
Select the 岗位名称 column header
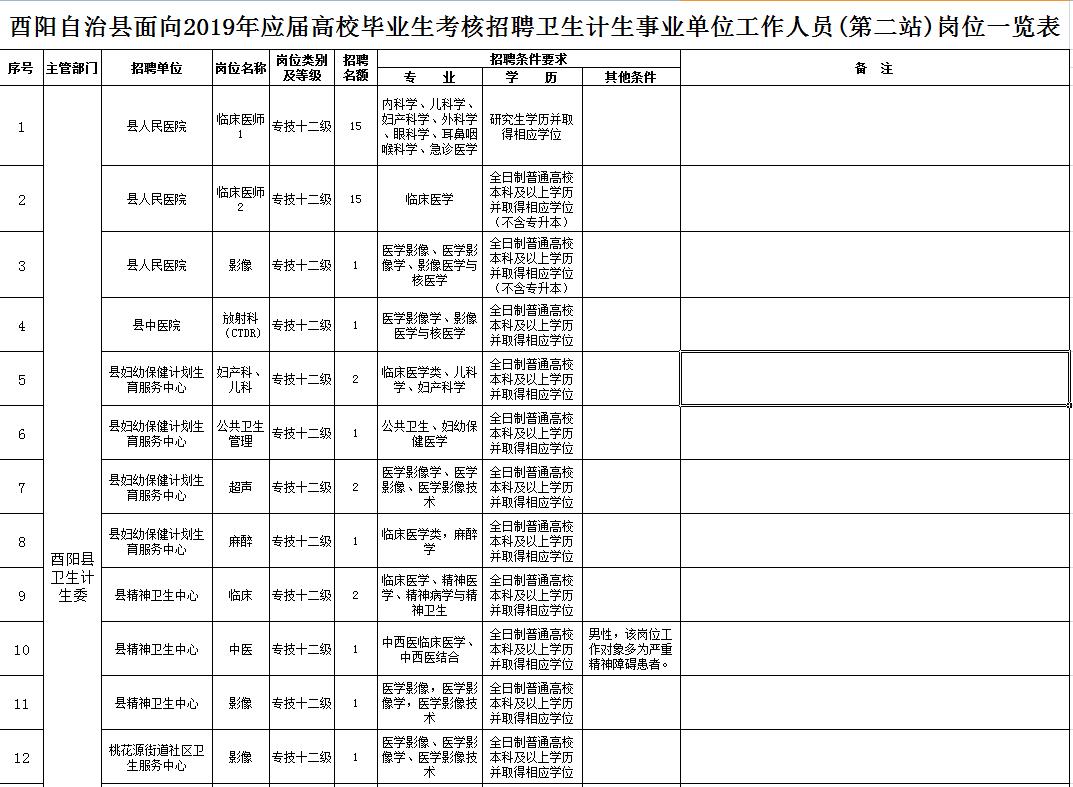click(240, 68)
